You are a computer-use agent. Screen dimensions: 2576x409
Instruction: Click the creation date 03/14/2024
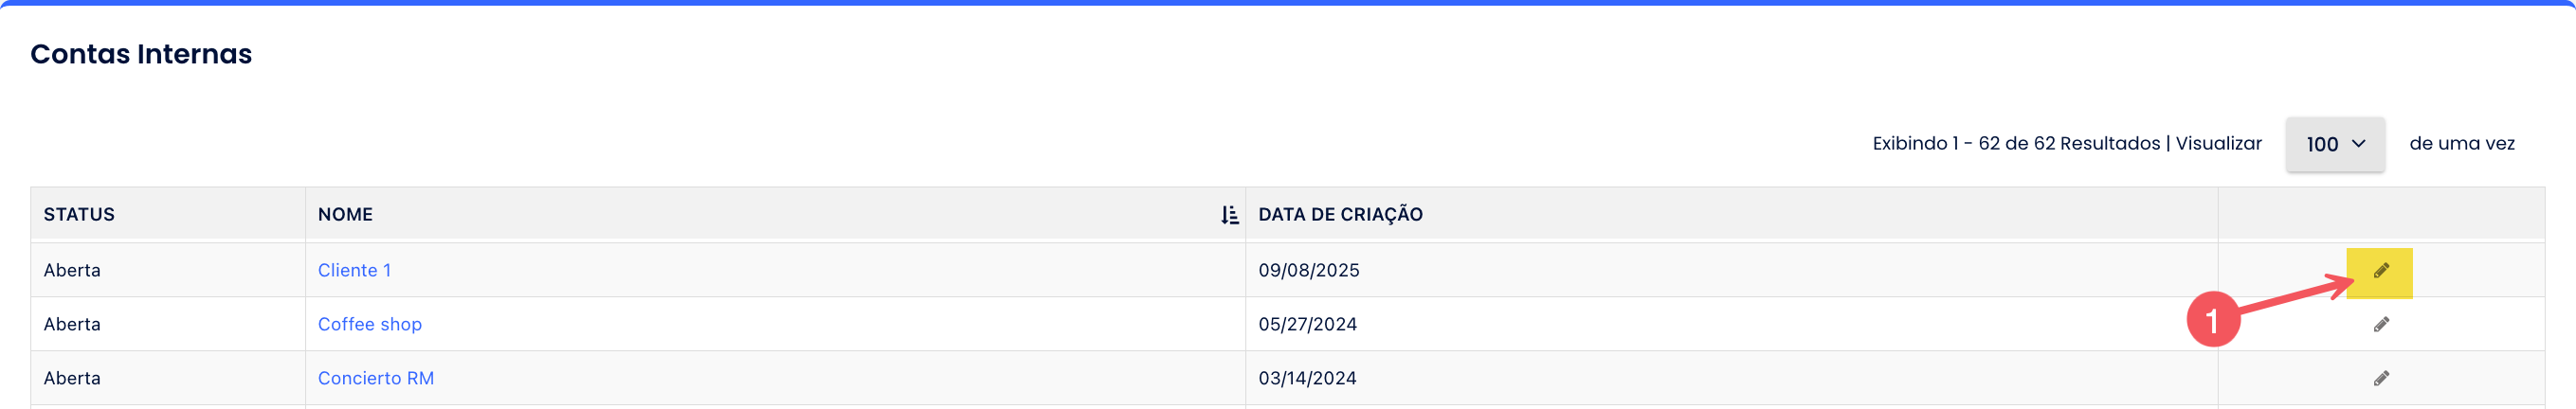click(x=1307, y=379)
